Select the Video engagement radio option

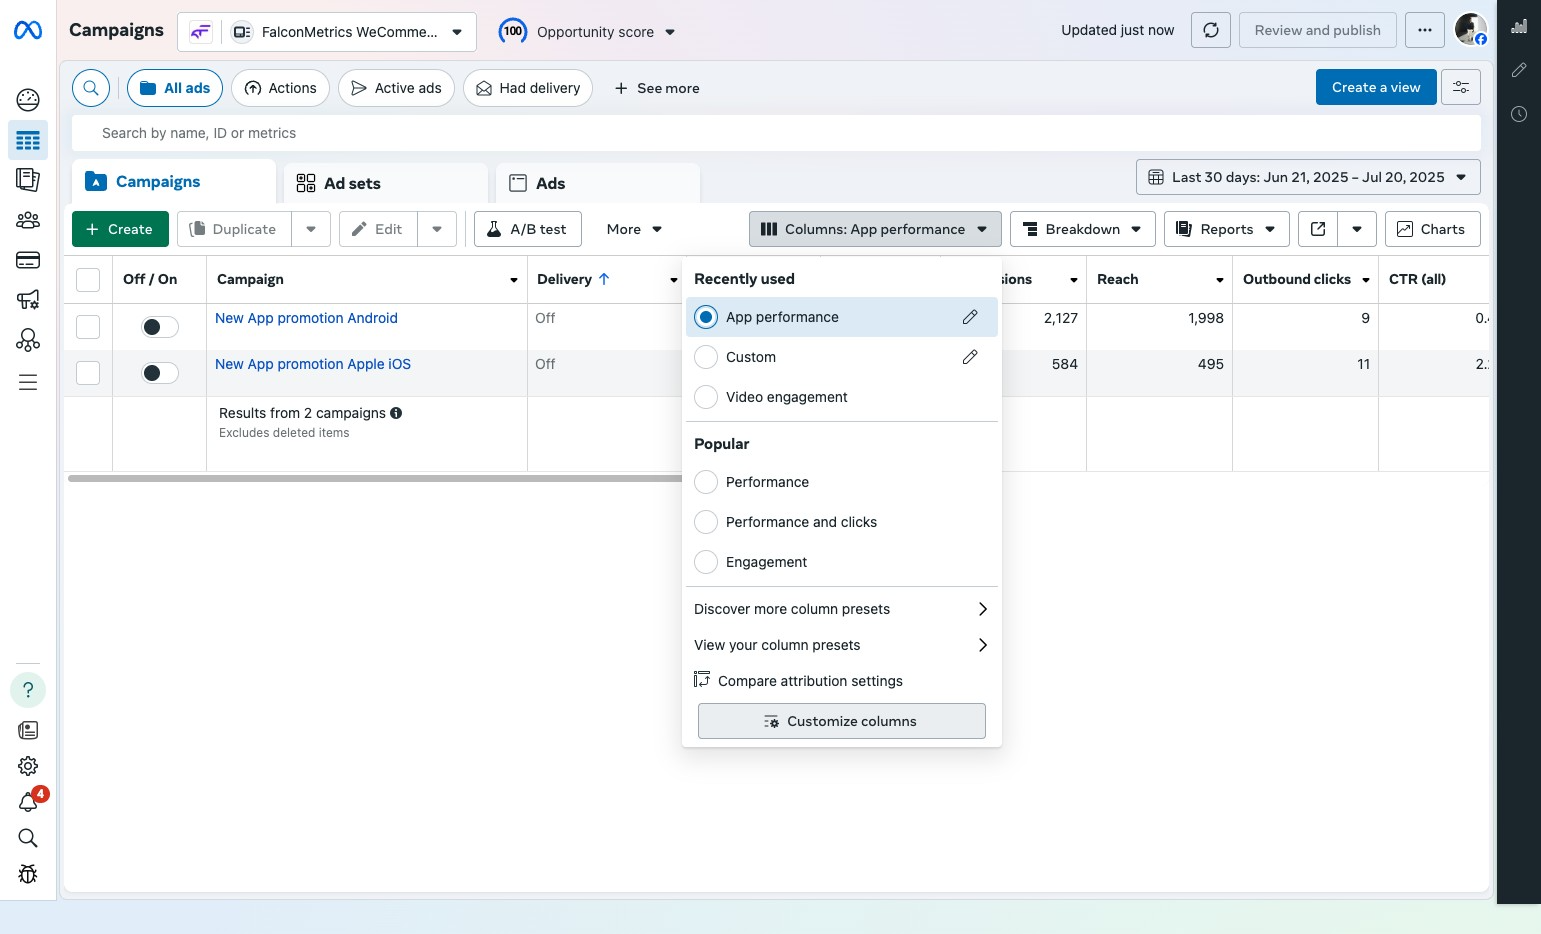[706, 397]
